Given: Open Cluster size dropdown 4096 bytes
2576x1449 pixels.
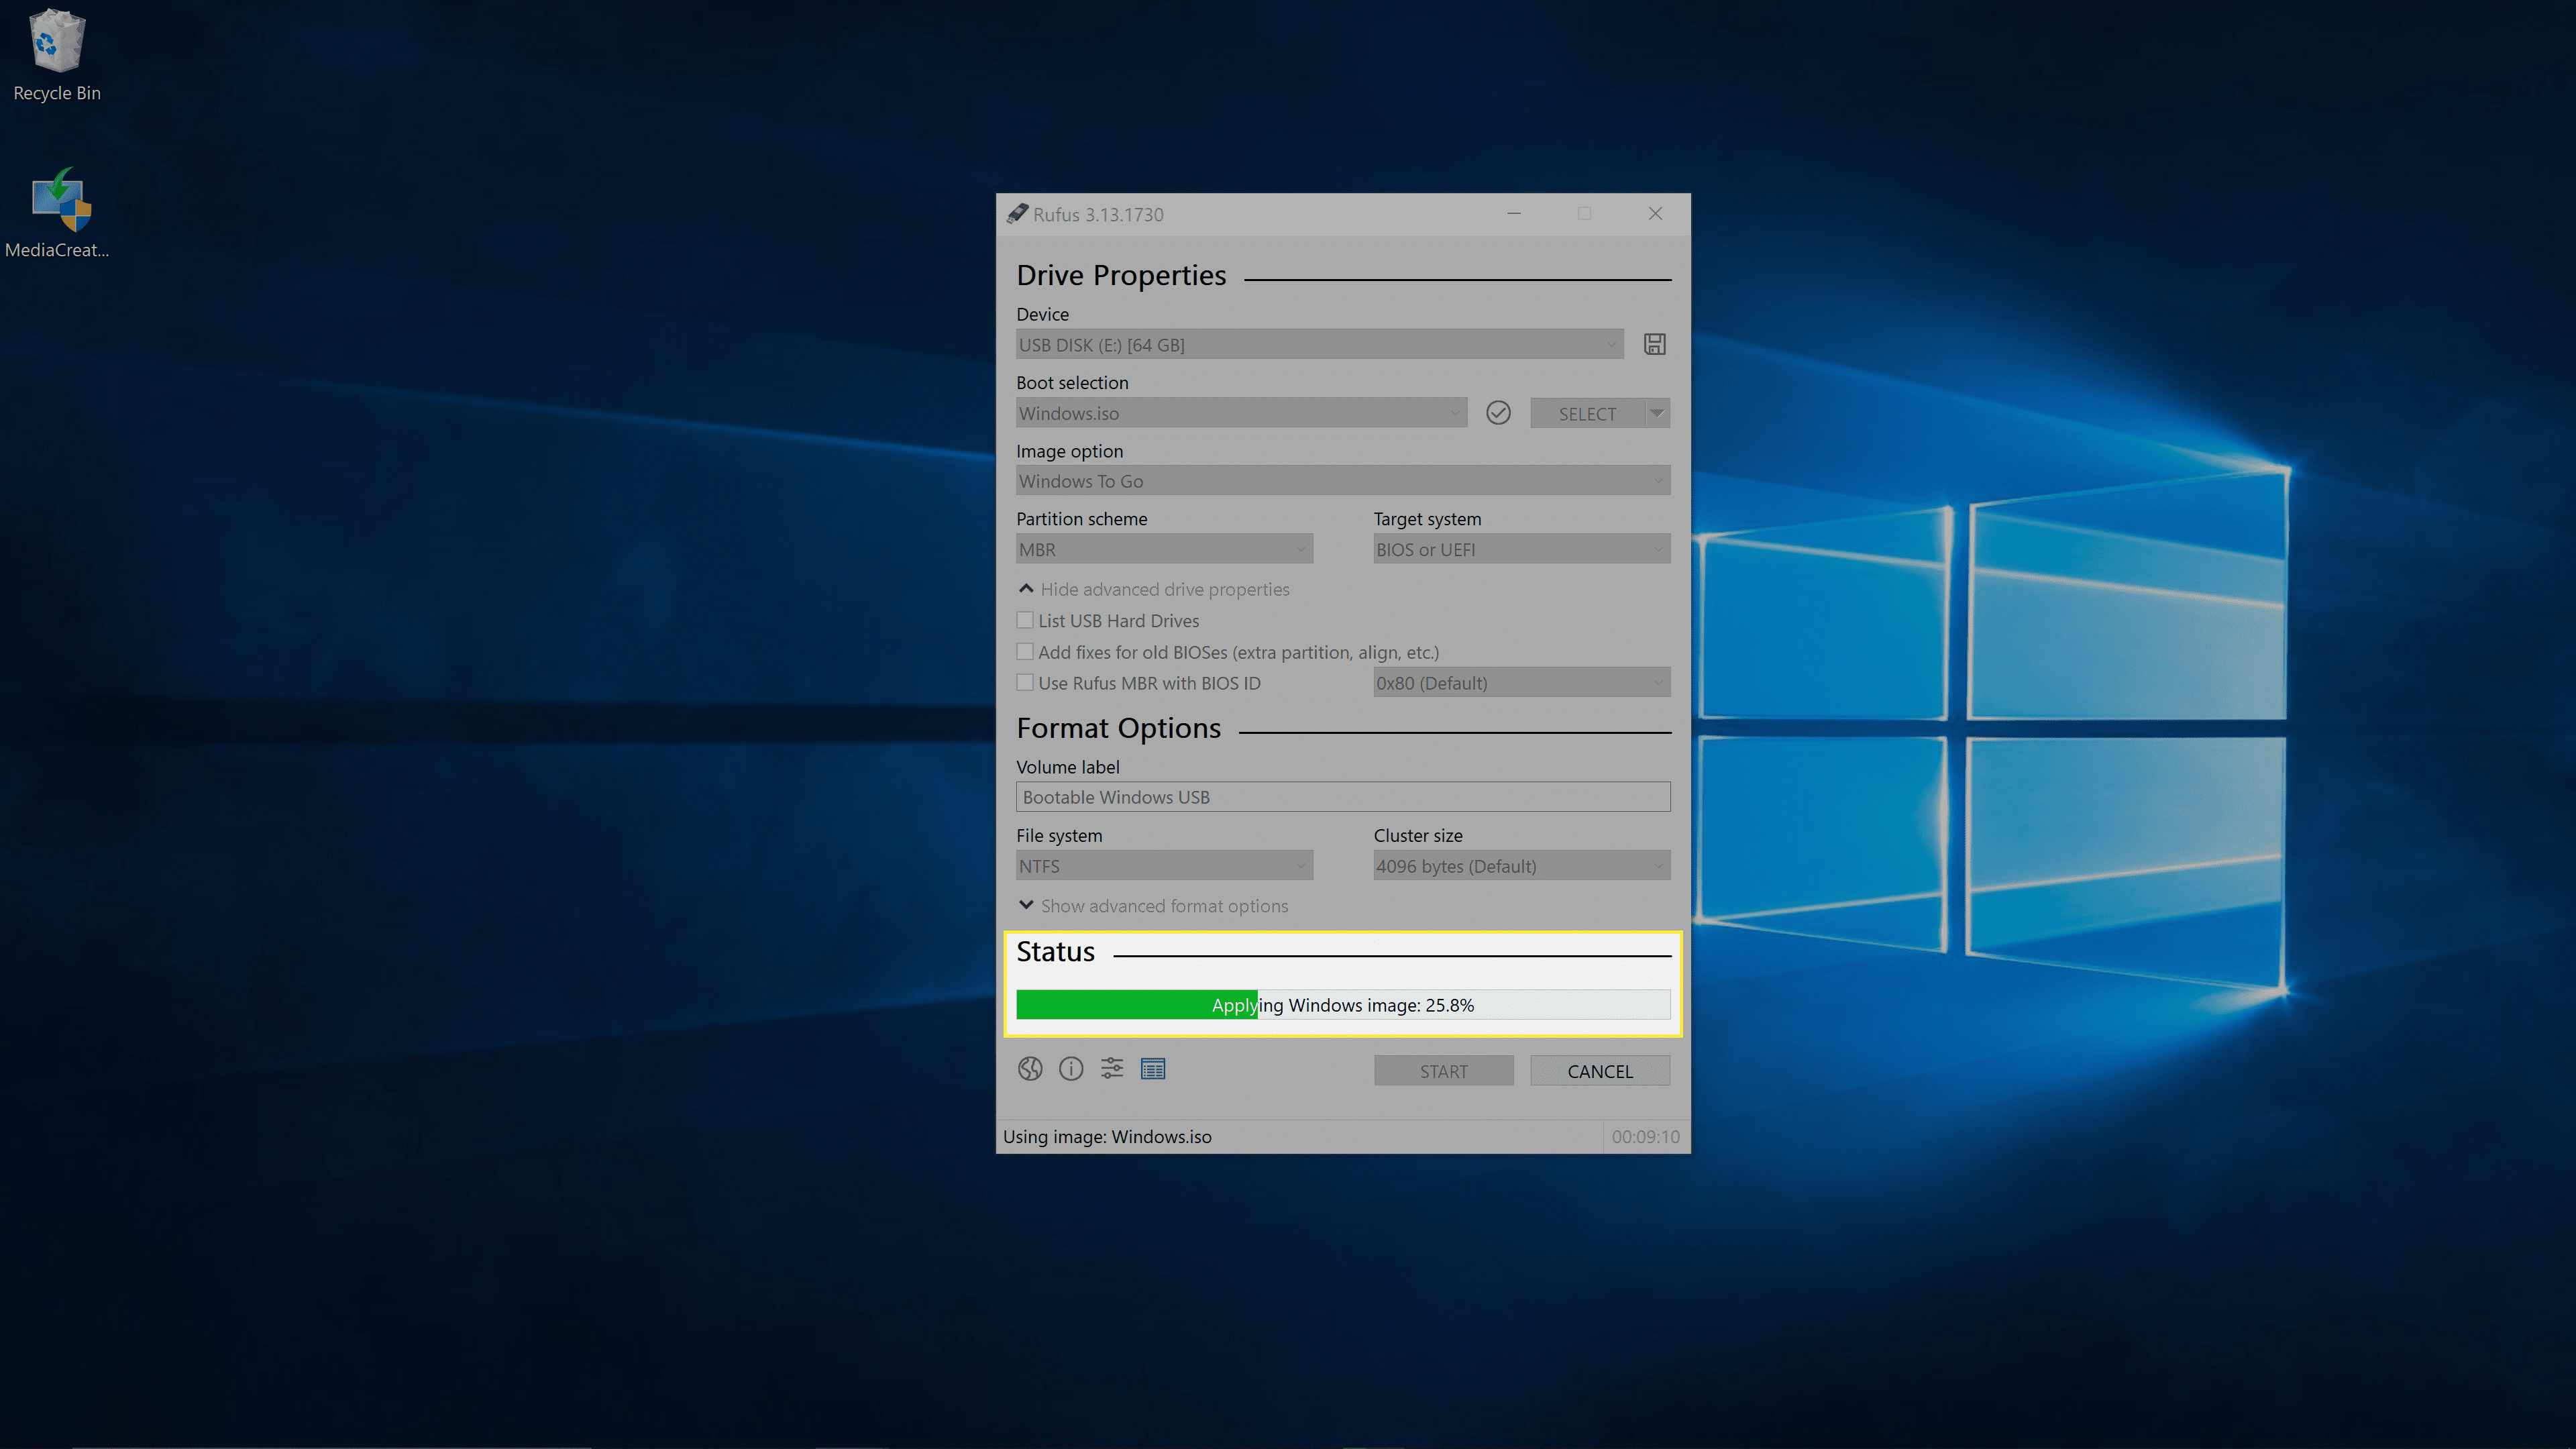Looking at the screenshot, I should point(1521,866).
